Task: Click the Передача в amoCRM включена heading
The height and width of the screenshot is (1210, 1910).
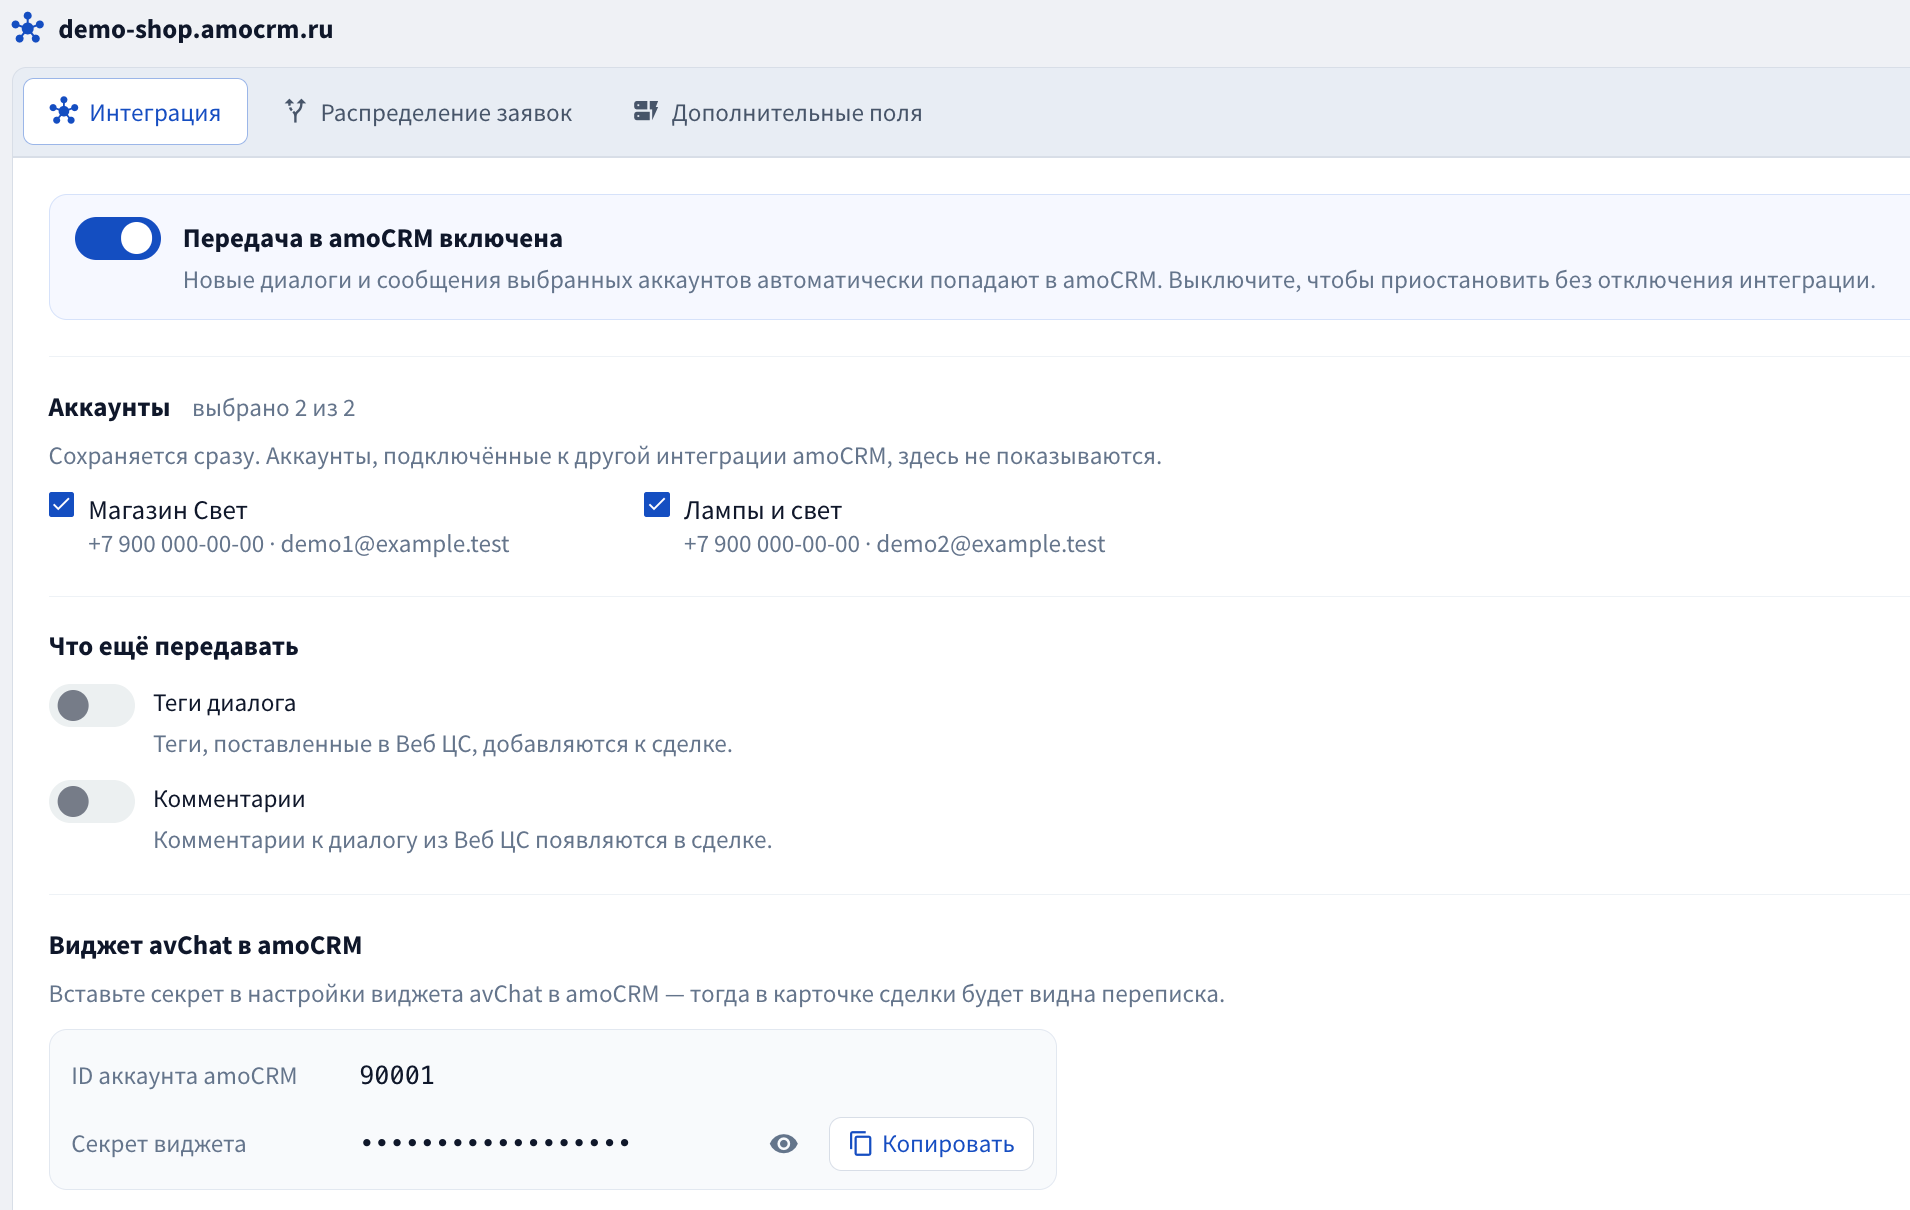Action: click(x=373, y=238)
